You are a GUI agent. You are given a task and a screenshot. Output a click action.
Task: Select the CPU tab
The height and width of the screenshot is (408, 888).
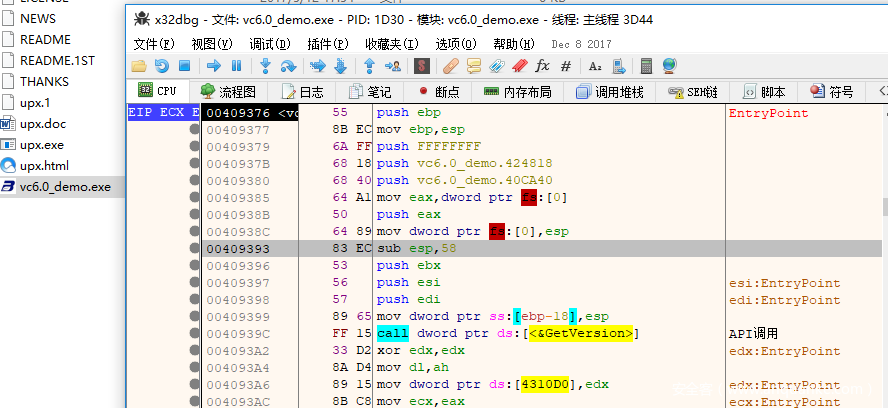157,91
